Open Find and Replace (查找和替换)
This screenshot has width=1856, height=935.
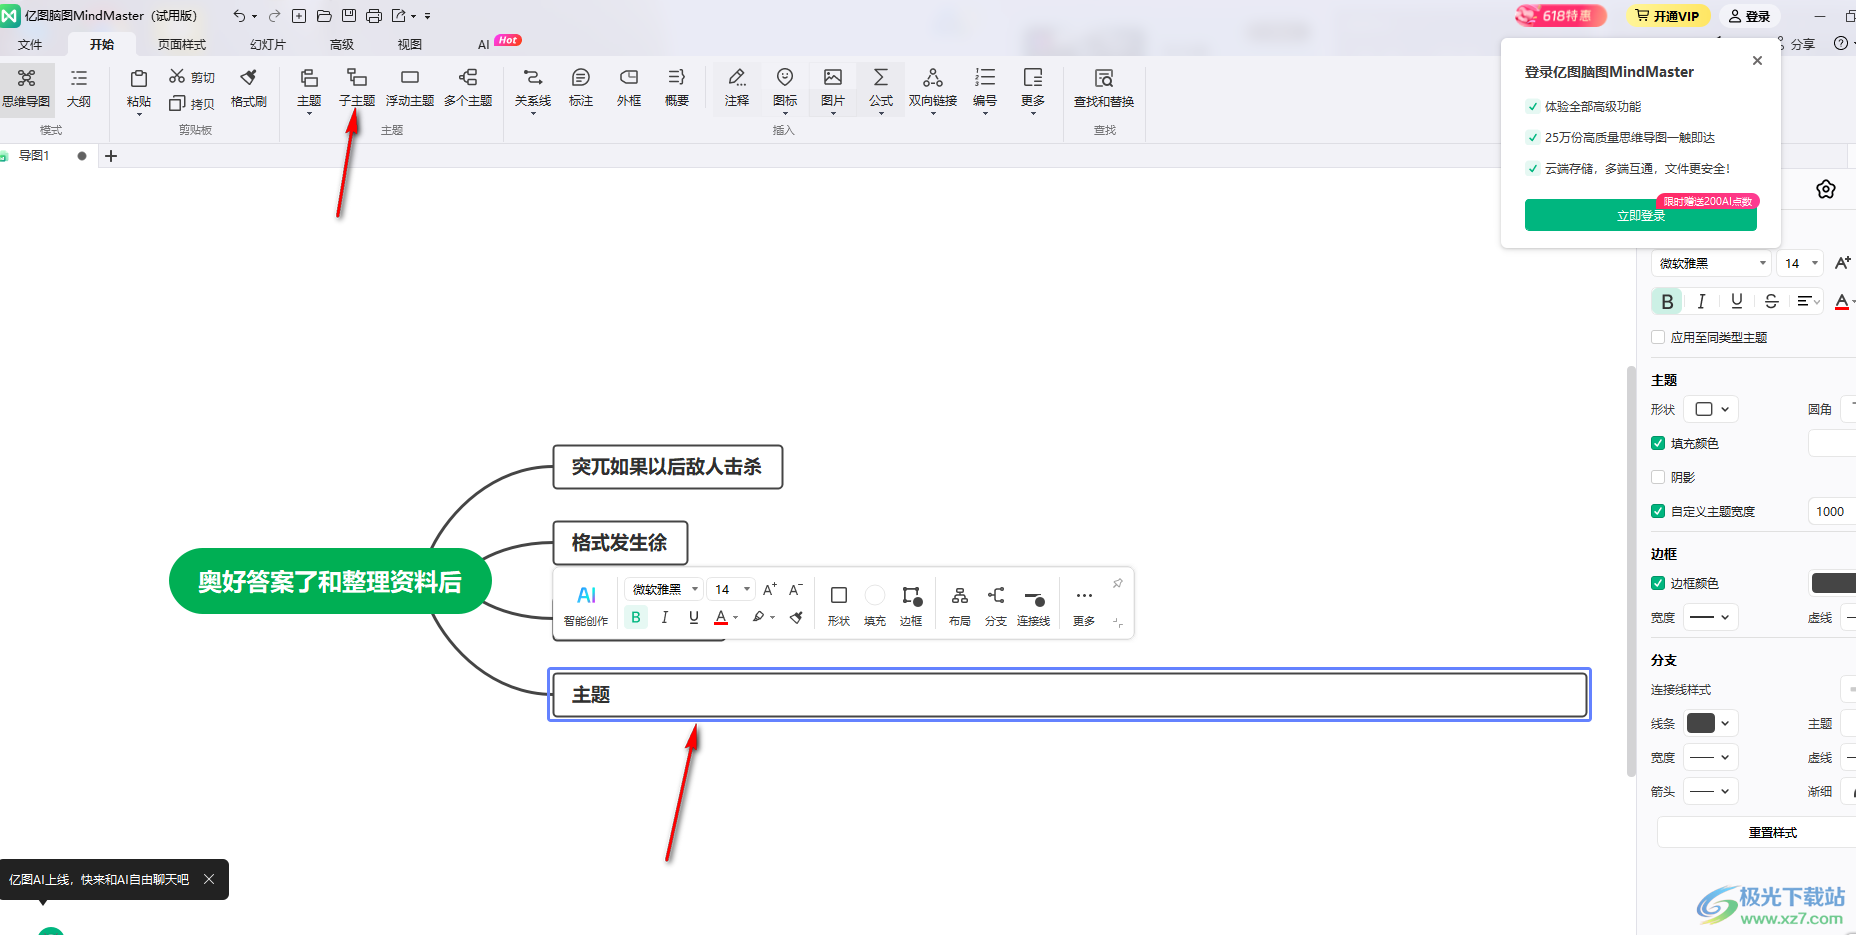[x=1104, y=88]
